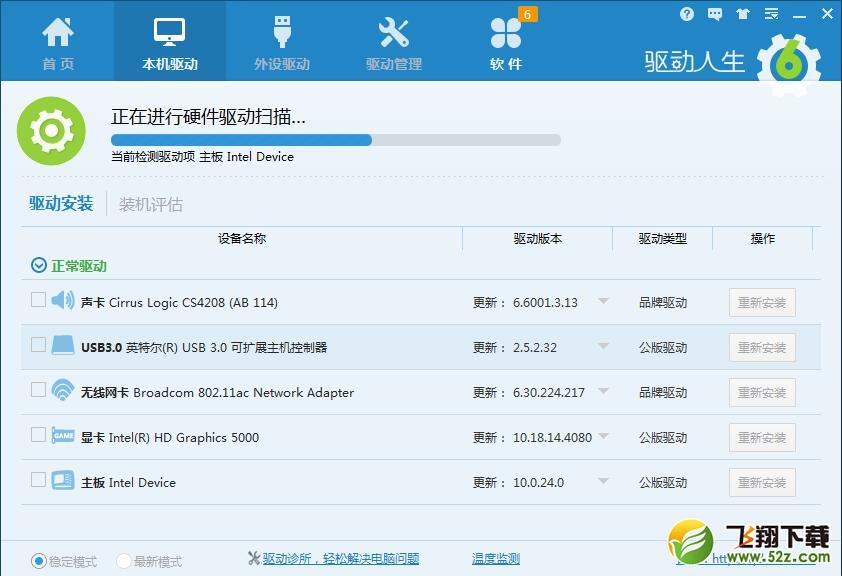The image size is (842, 576).
Task: Switch to the 装机评估 tab
Action: pyautogui.click(x=151, y=205)
